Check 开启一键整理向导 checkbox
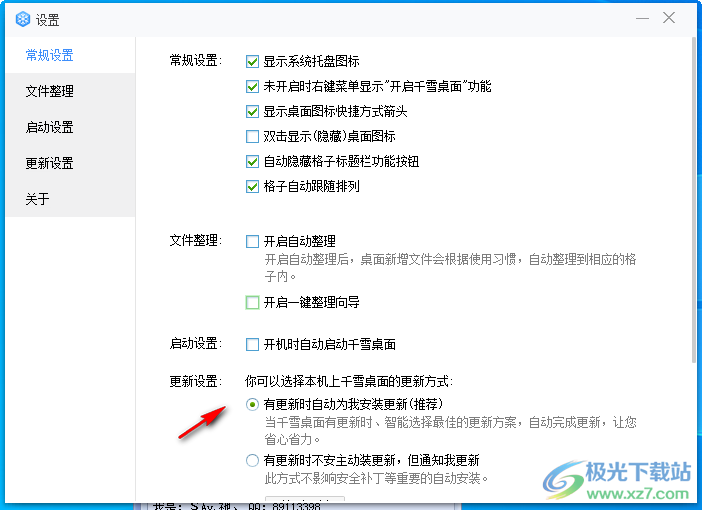 pyautogui.click(x=253, y=303)
